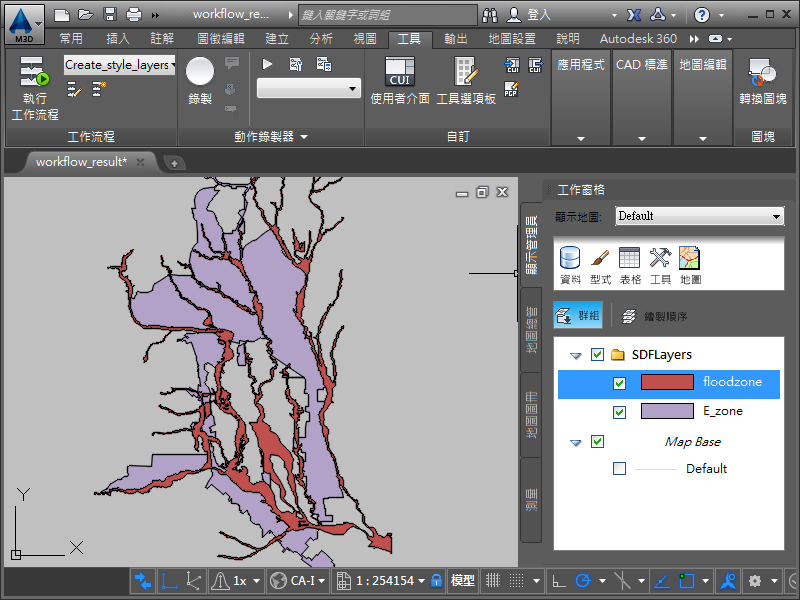The width and height of the screenshot is (800, 600).
Task: Uncheck the floodzone layer checkbox
Action: click(619, 383)
